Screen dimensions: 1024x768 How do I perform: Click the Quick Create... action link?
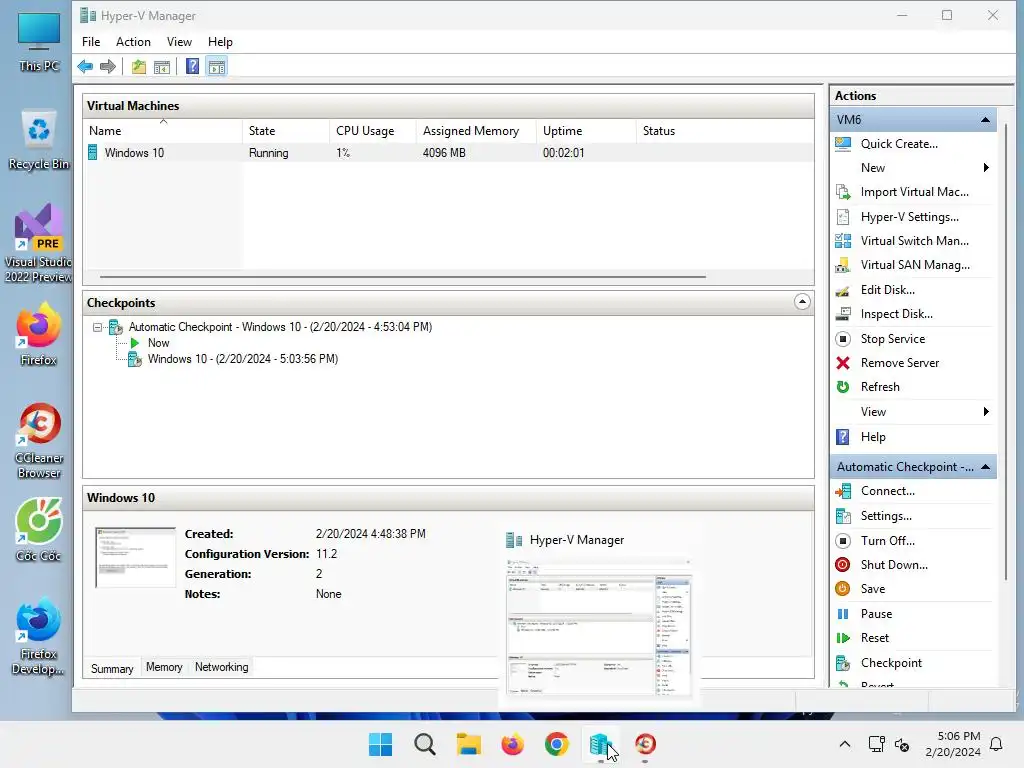(x=899, y=144)
